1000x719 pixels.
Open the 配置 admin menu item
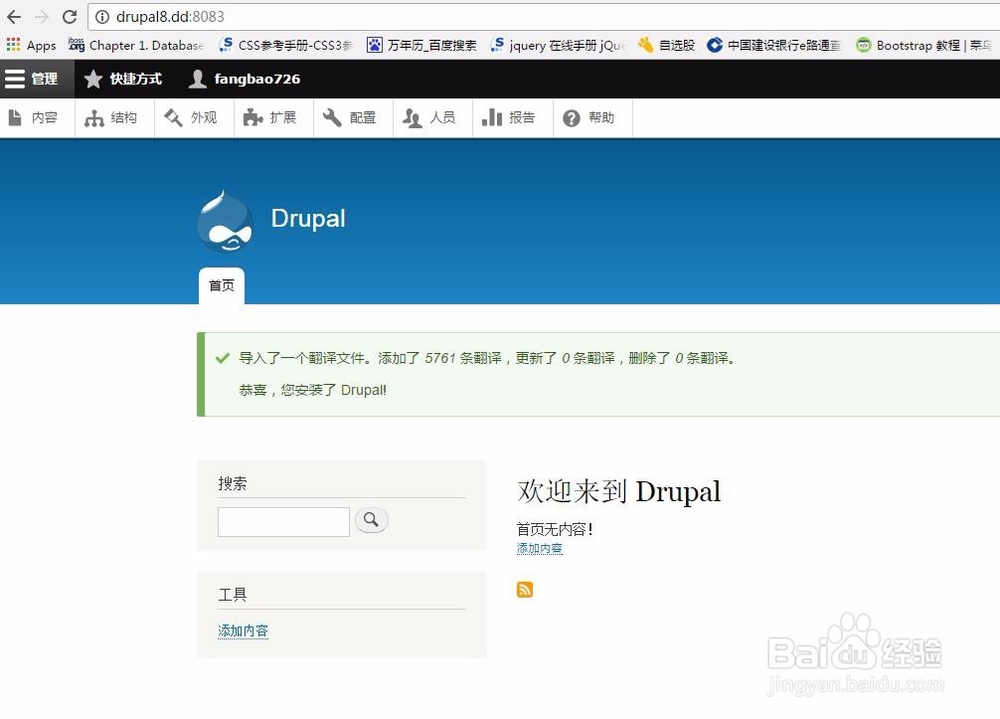pos(353,118)
